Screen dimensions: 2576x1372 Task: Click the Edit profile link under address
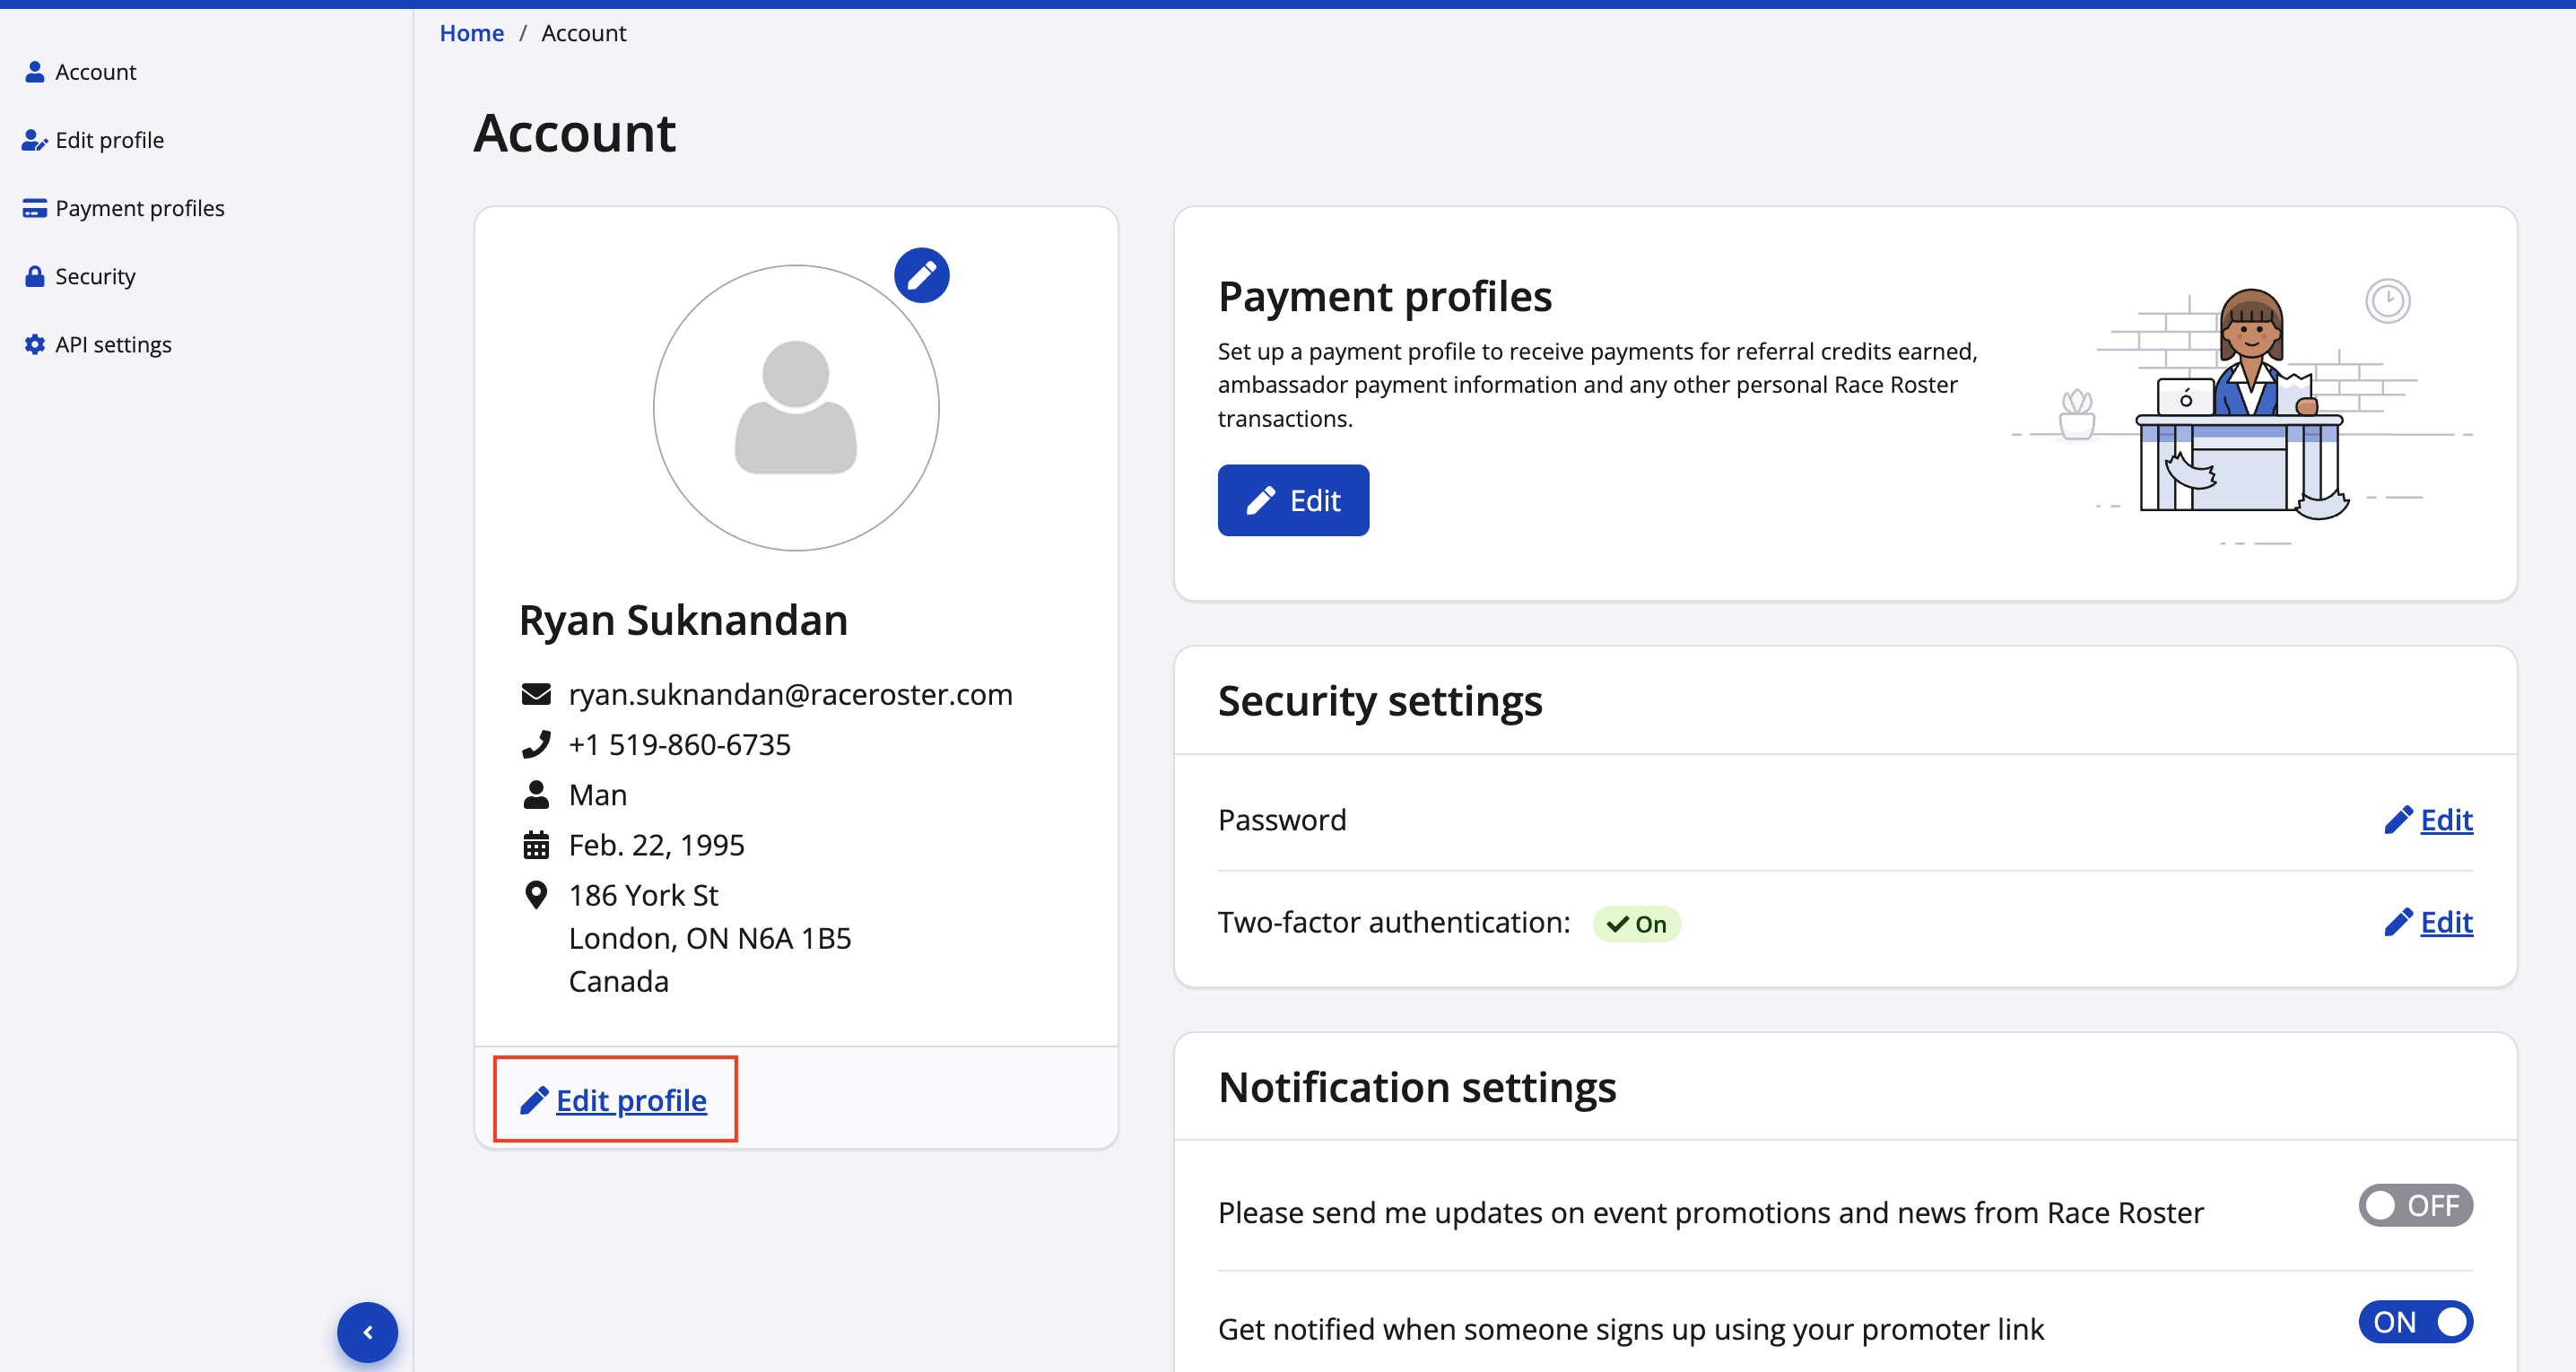pyautogui.click(x=630, y=1100)
